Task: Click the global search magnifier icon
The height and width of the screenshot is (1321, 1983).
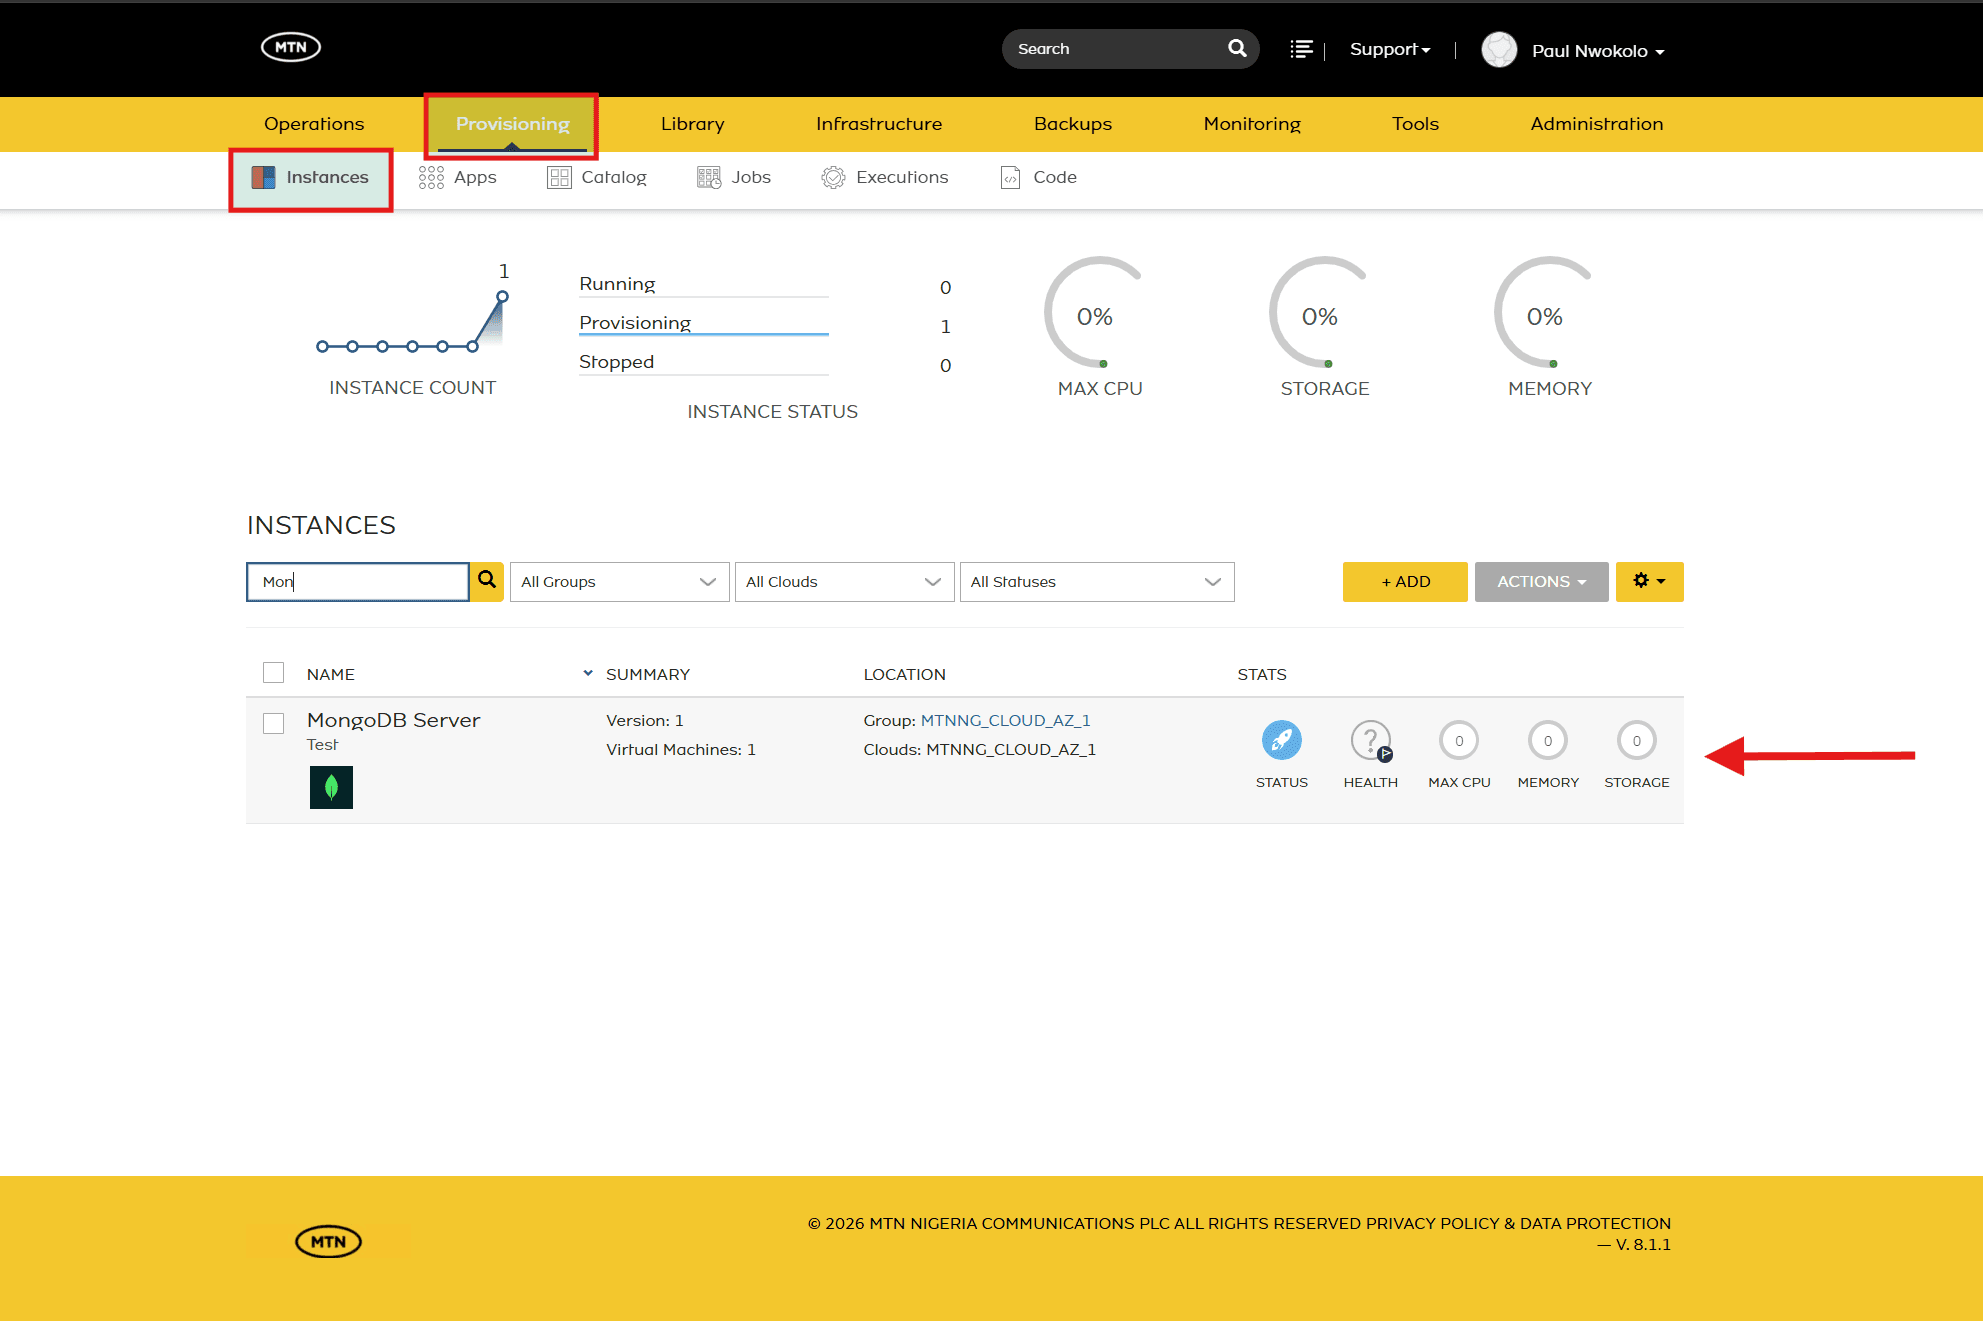Action: pos(1237,48)
